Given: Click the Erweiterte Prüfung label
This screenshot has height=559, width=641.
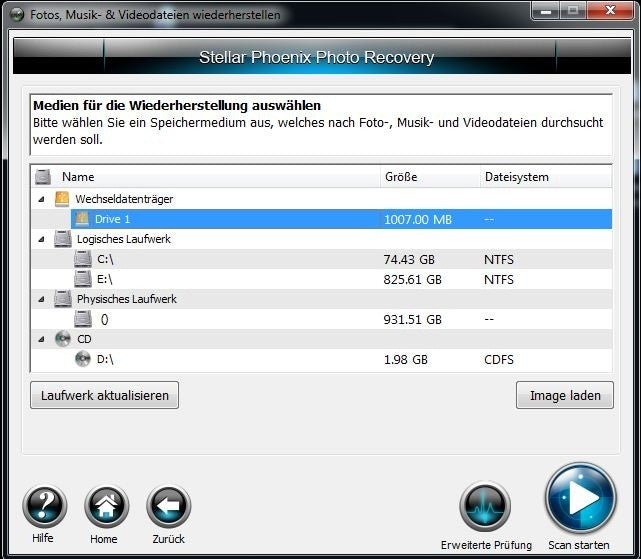Looking at the screenshot, I should point(486,545).
